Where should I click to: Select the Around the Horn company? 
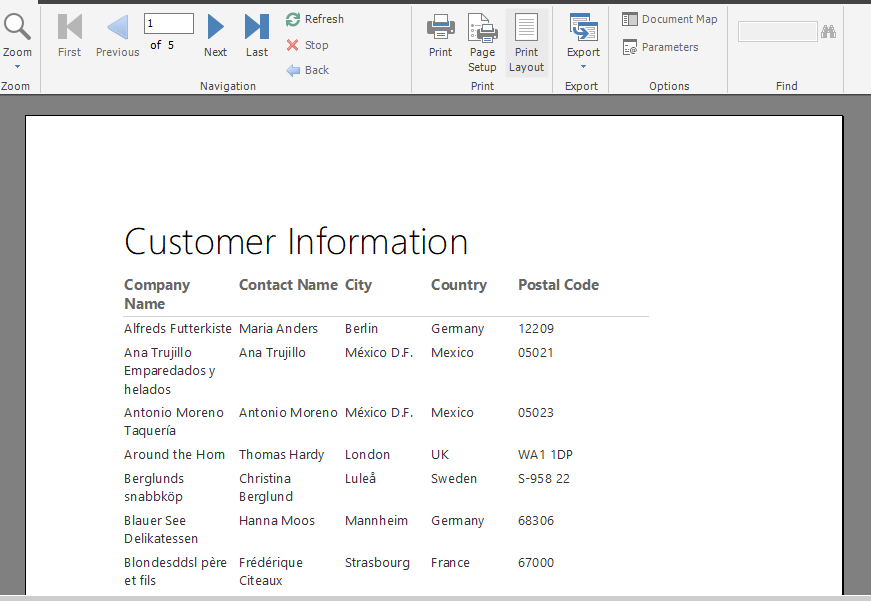(x=174, y=454)
